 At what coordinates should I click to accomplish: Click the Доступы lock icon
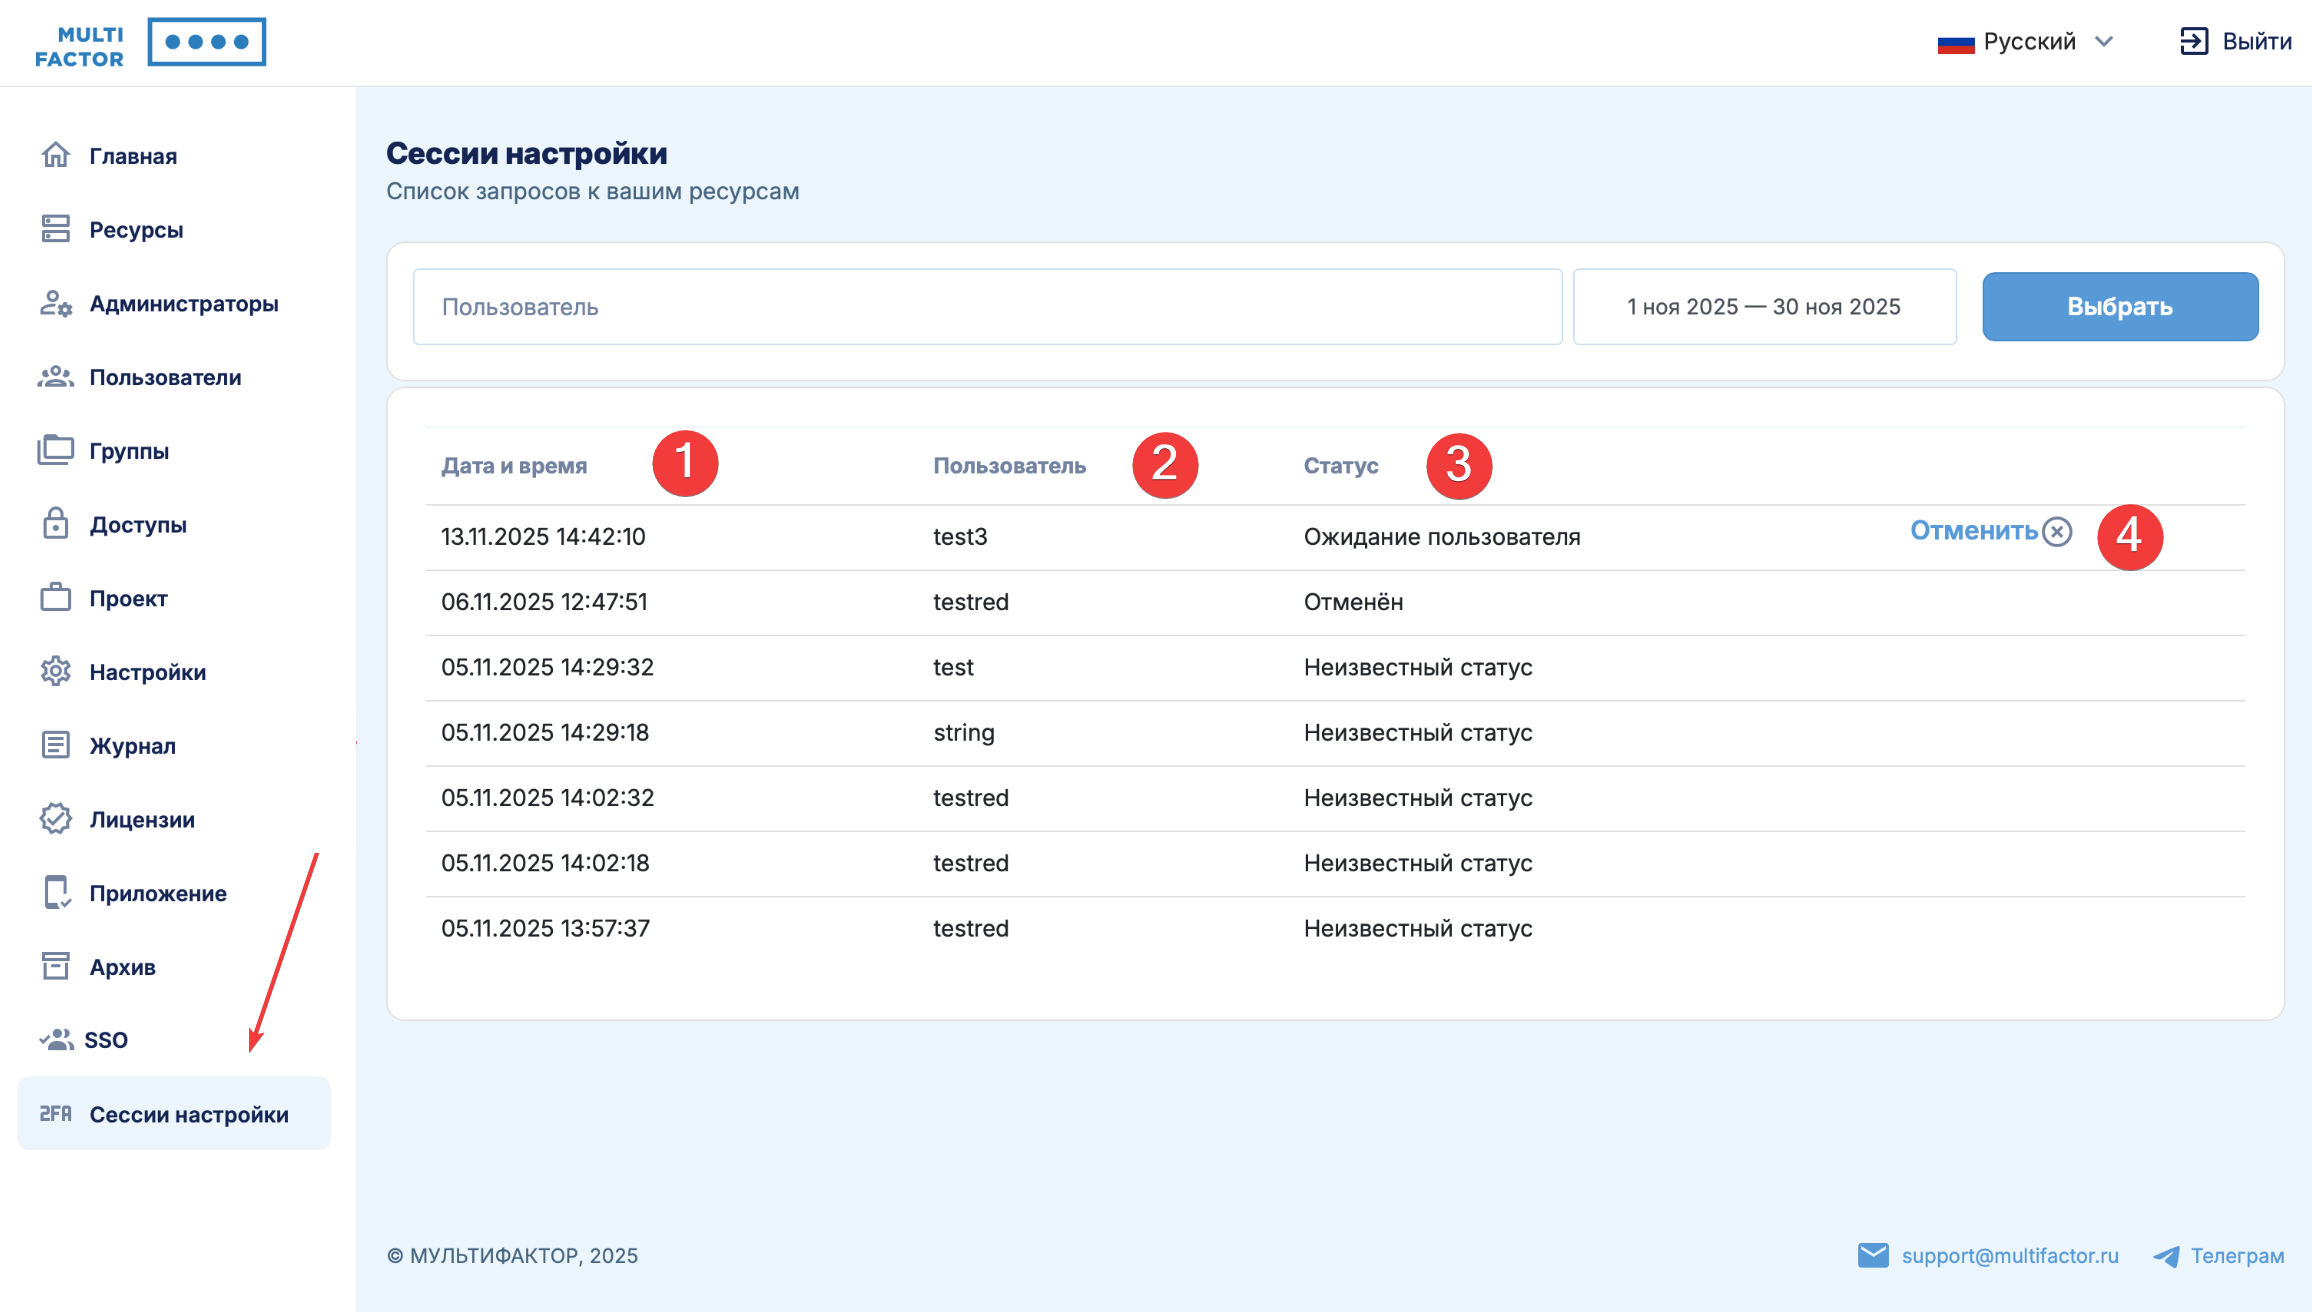pos(56,524)
